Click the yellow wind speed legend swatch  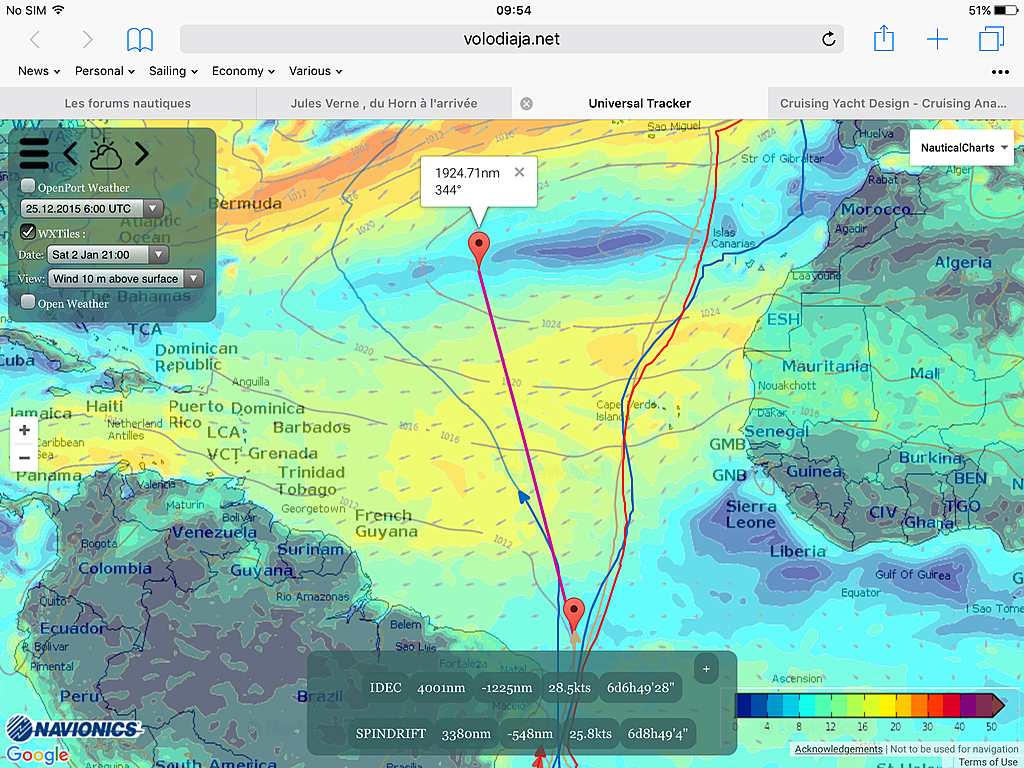tap(888, 705)
